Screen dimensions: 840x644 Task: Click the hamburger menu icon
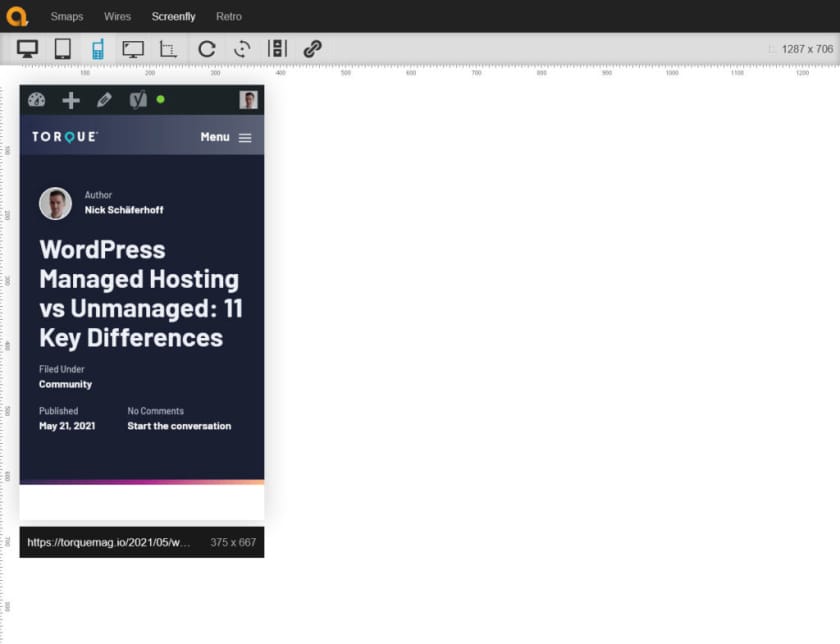tap(245, 138)
